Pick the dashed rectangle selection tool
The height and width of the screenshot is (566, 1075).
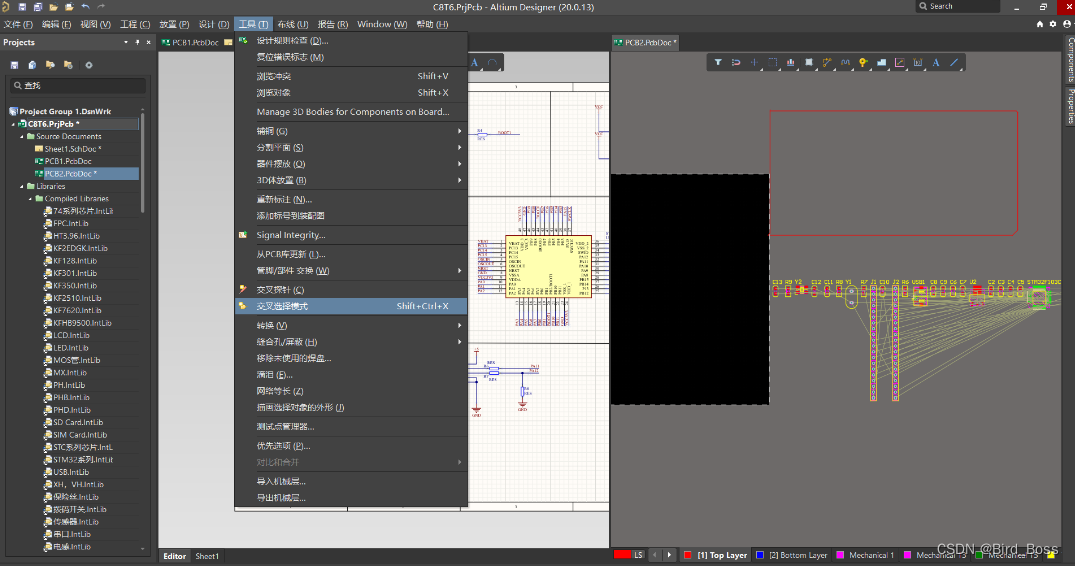tap(772, 62)
